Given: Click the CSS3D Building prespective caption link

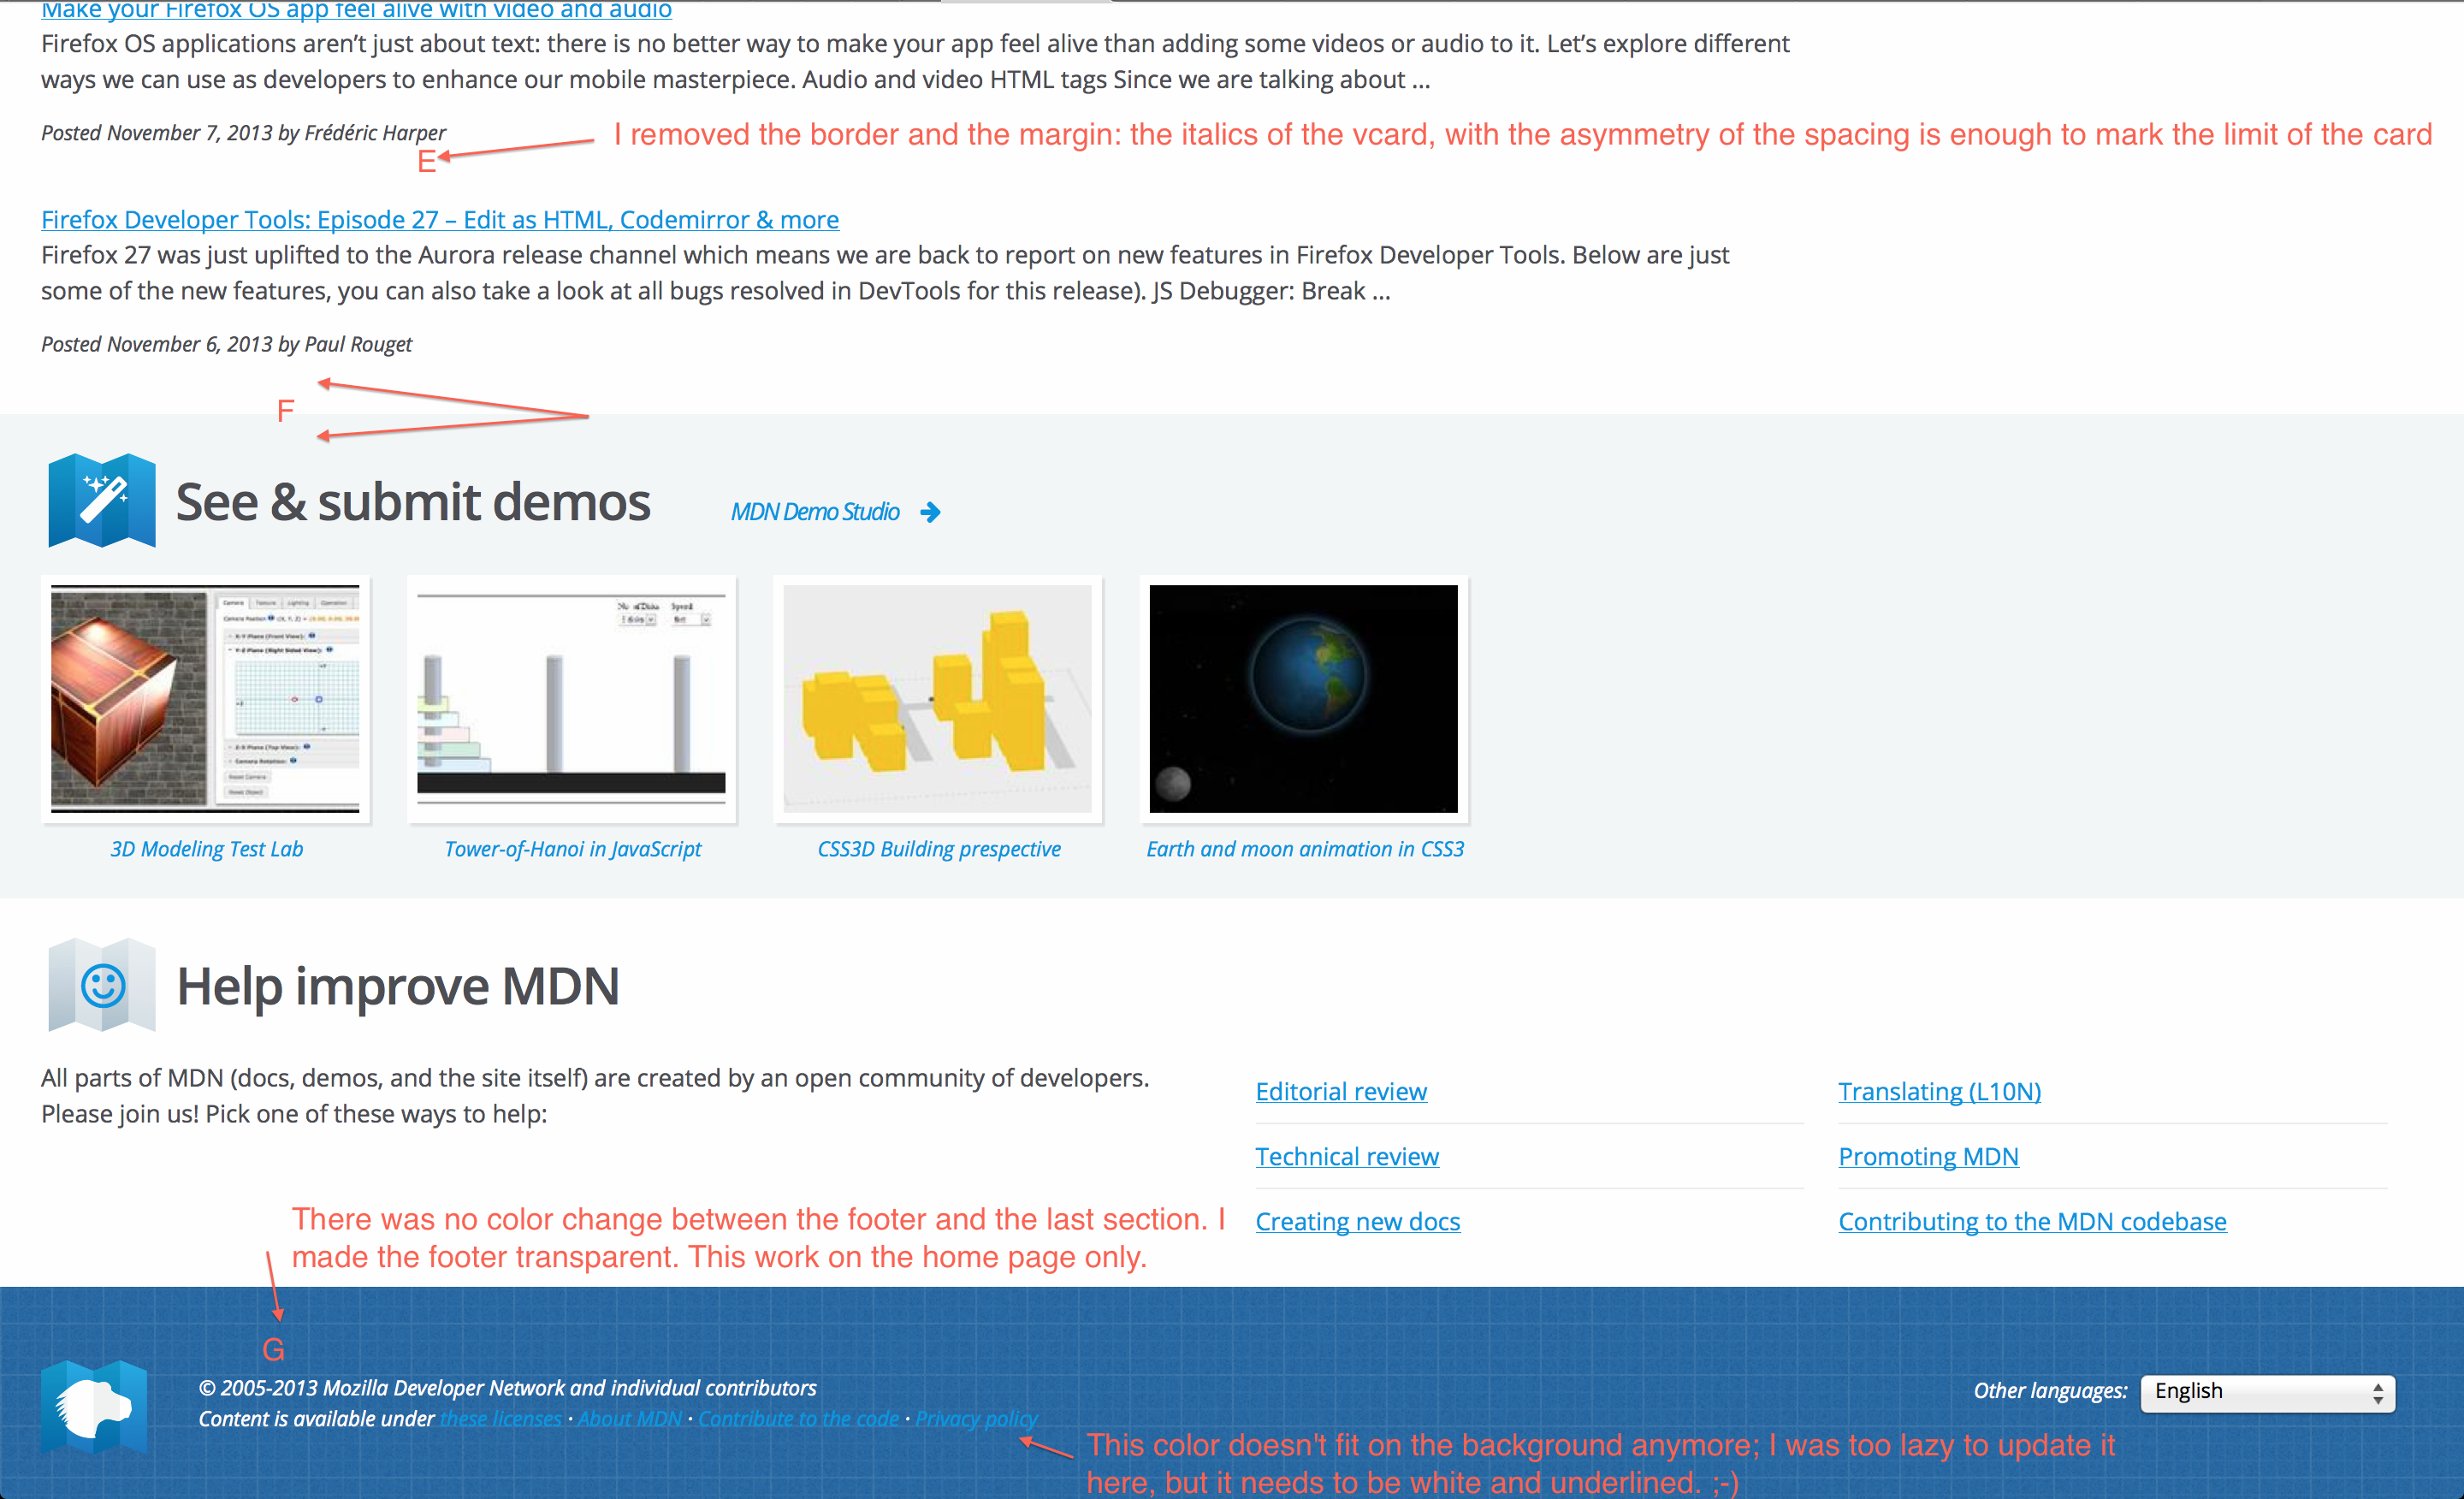Looking at the screenshot, I should pyautogui.click(x=939, y=849).
